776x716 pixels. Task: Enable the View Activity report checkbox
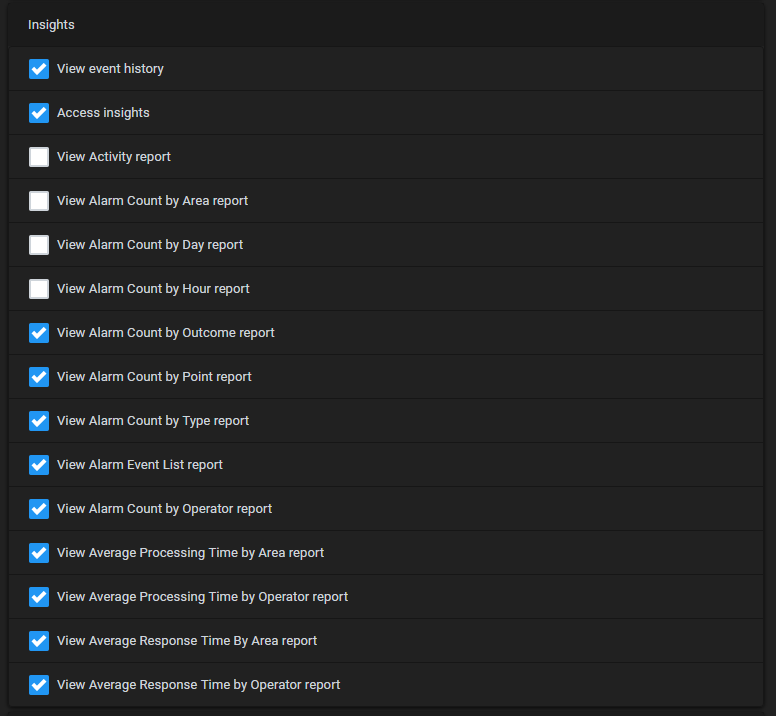pyautogui.click(x=39, y=157)
